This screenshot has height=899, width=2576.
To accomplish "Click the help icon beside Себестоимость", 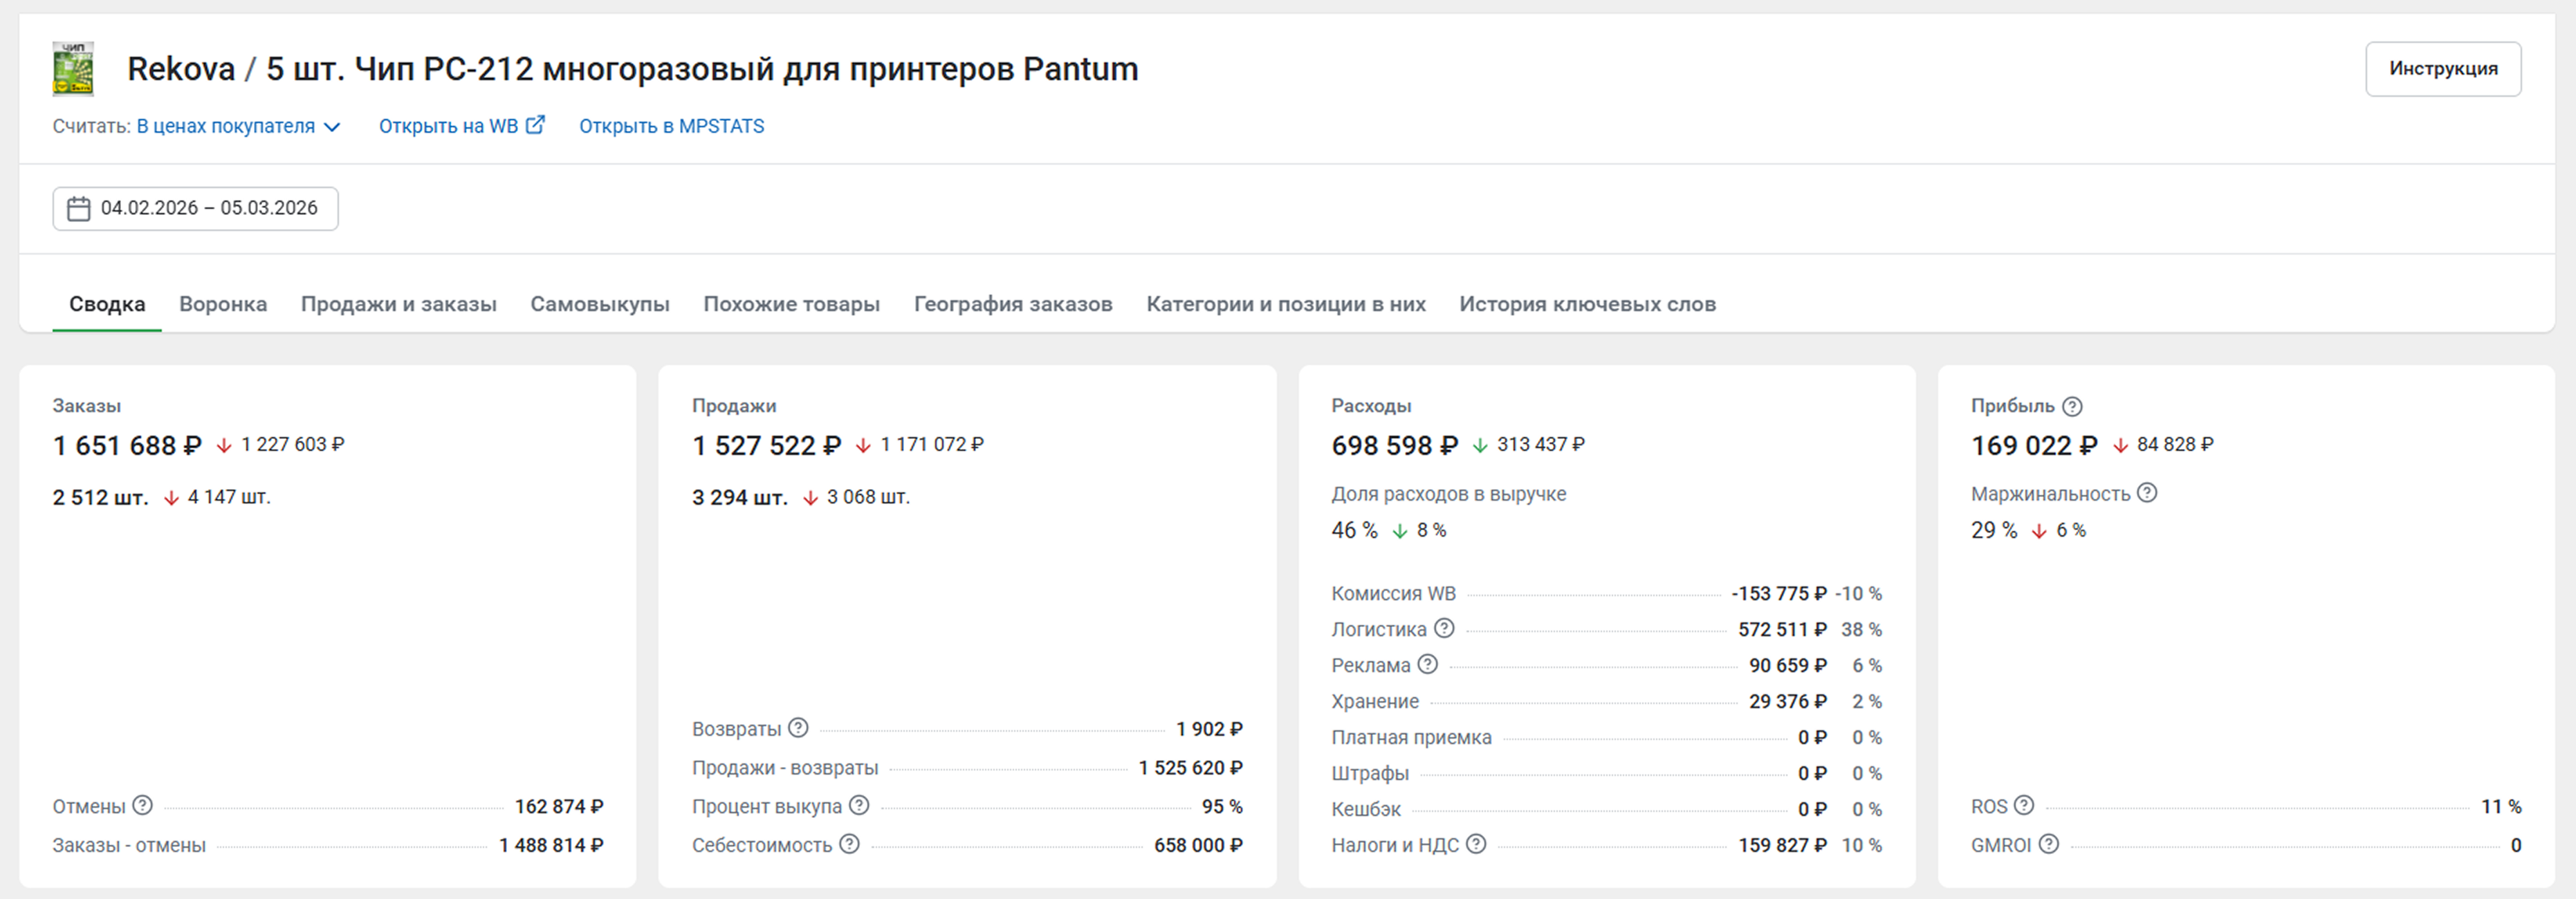I will (849, 844).
